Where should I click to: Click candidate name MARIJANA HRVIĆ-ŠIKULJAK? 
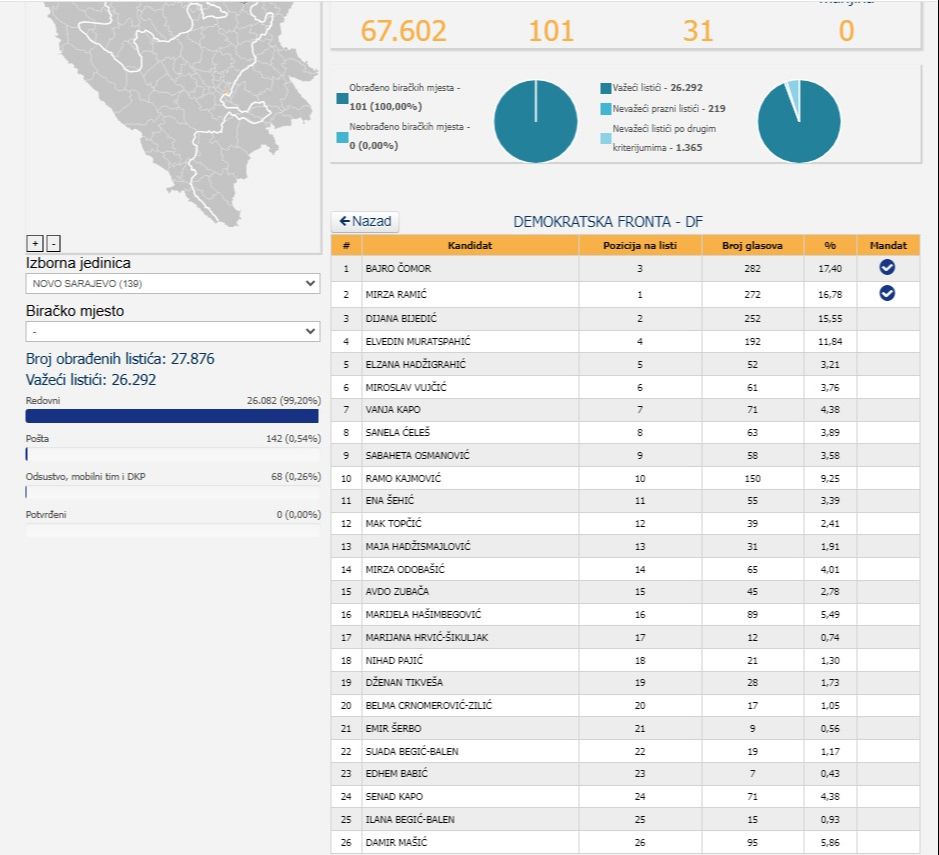point(426,638)
